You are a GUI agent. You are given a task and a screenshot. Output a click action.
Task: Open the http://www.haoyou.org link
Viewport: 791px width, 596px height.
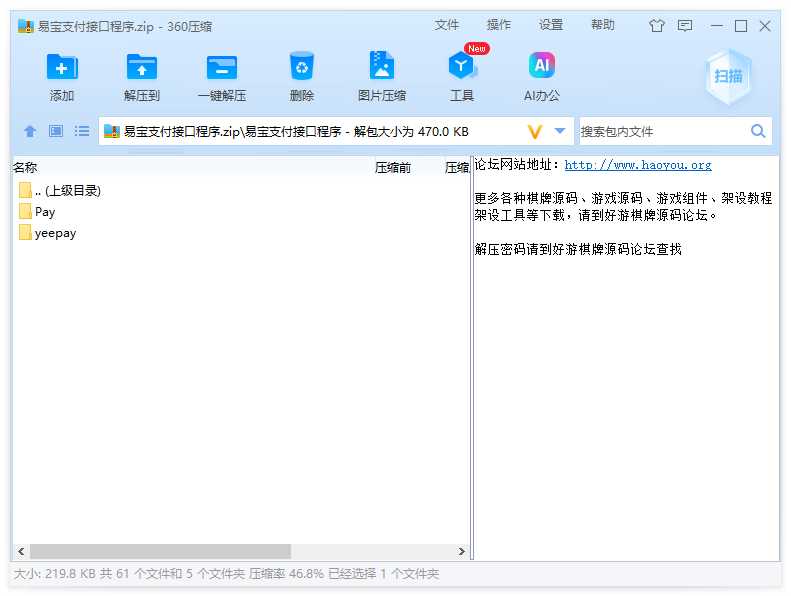638,165
